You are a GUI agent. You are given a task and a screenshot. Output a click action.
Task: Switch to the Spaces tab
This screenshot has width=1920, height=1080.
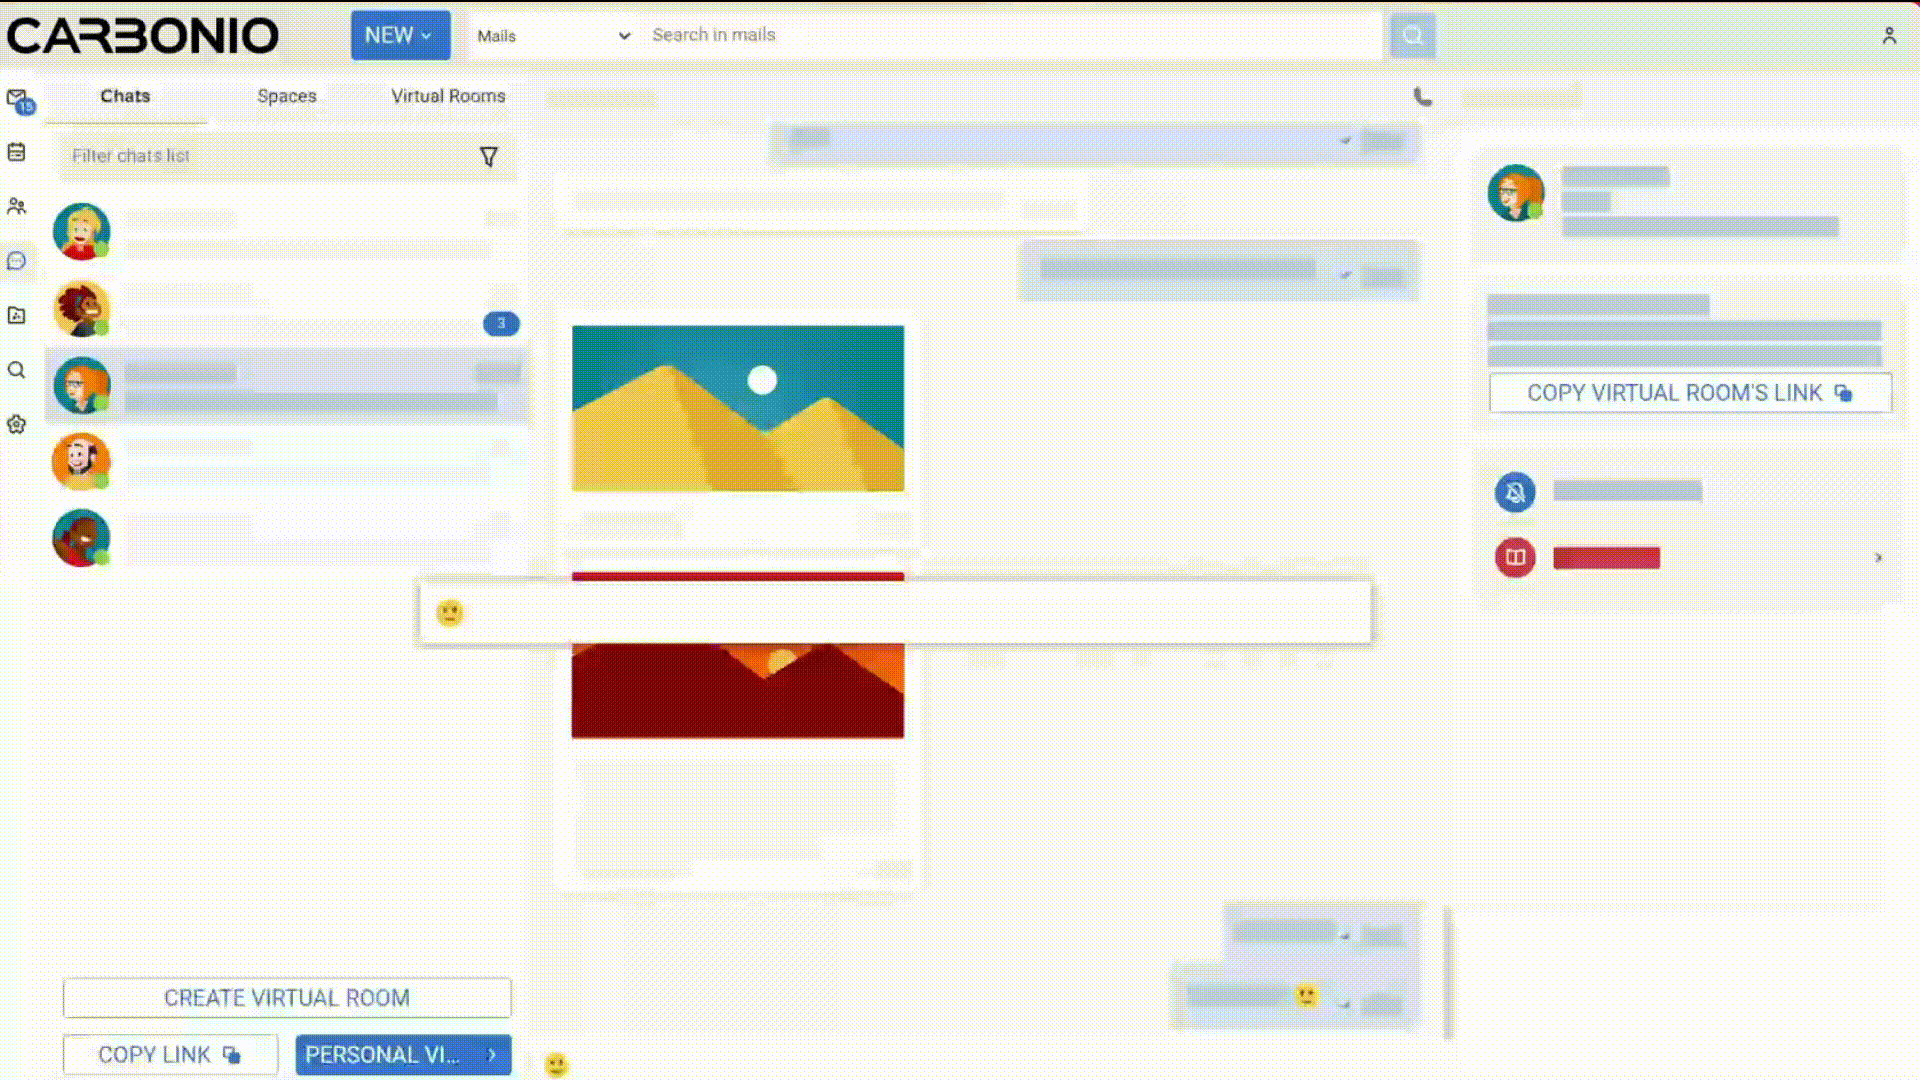click(x=286, y=96)
